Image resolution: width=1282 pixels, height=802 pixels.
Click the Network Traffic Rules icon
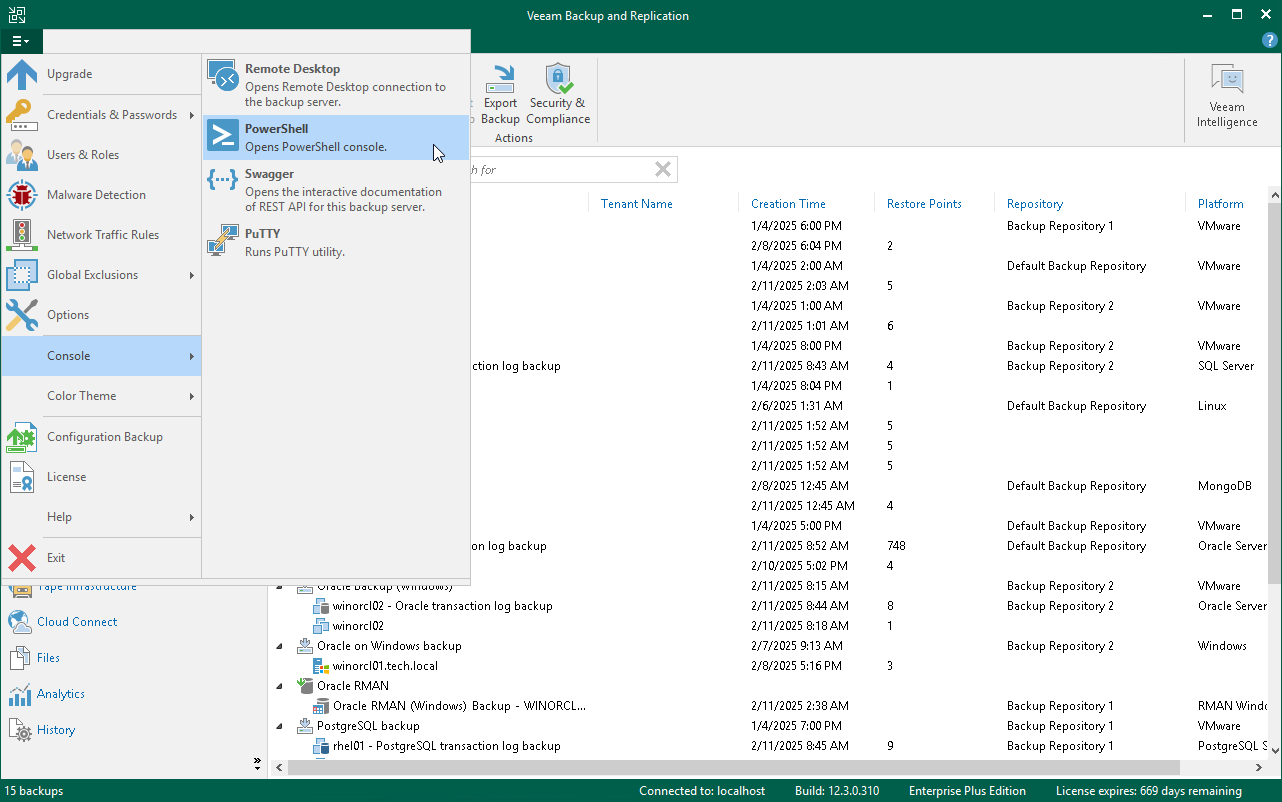[22, 235]
